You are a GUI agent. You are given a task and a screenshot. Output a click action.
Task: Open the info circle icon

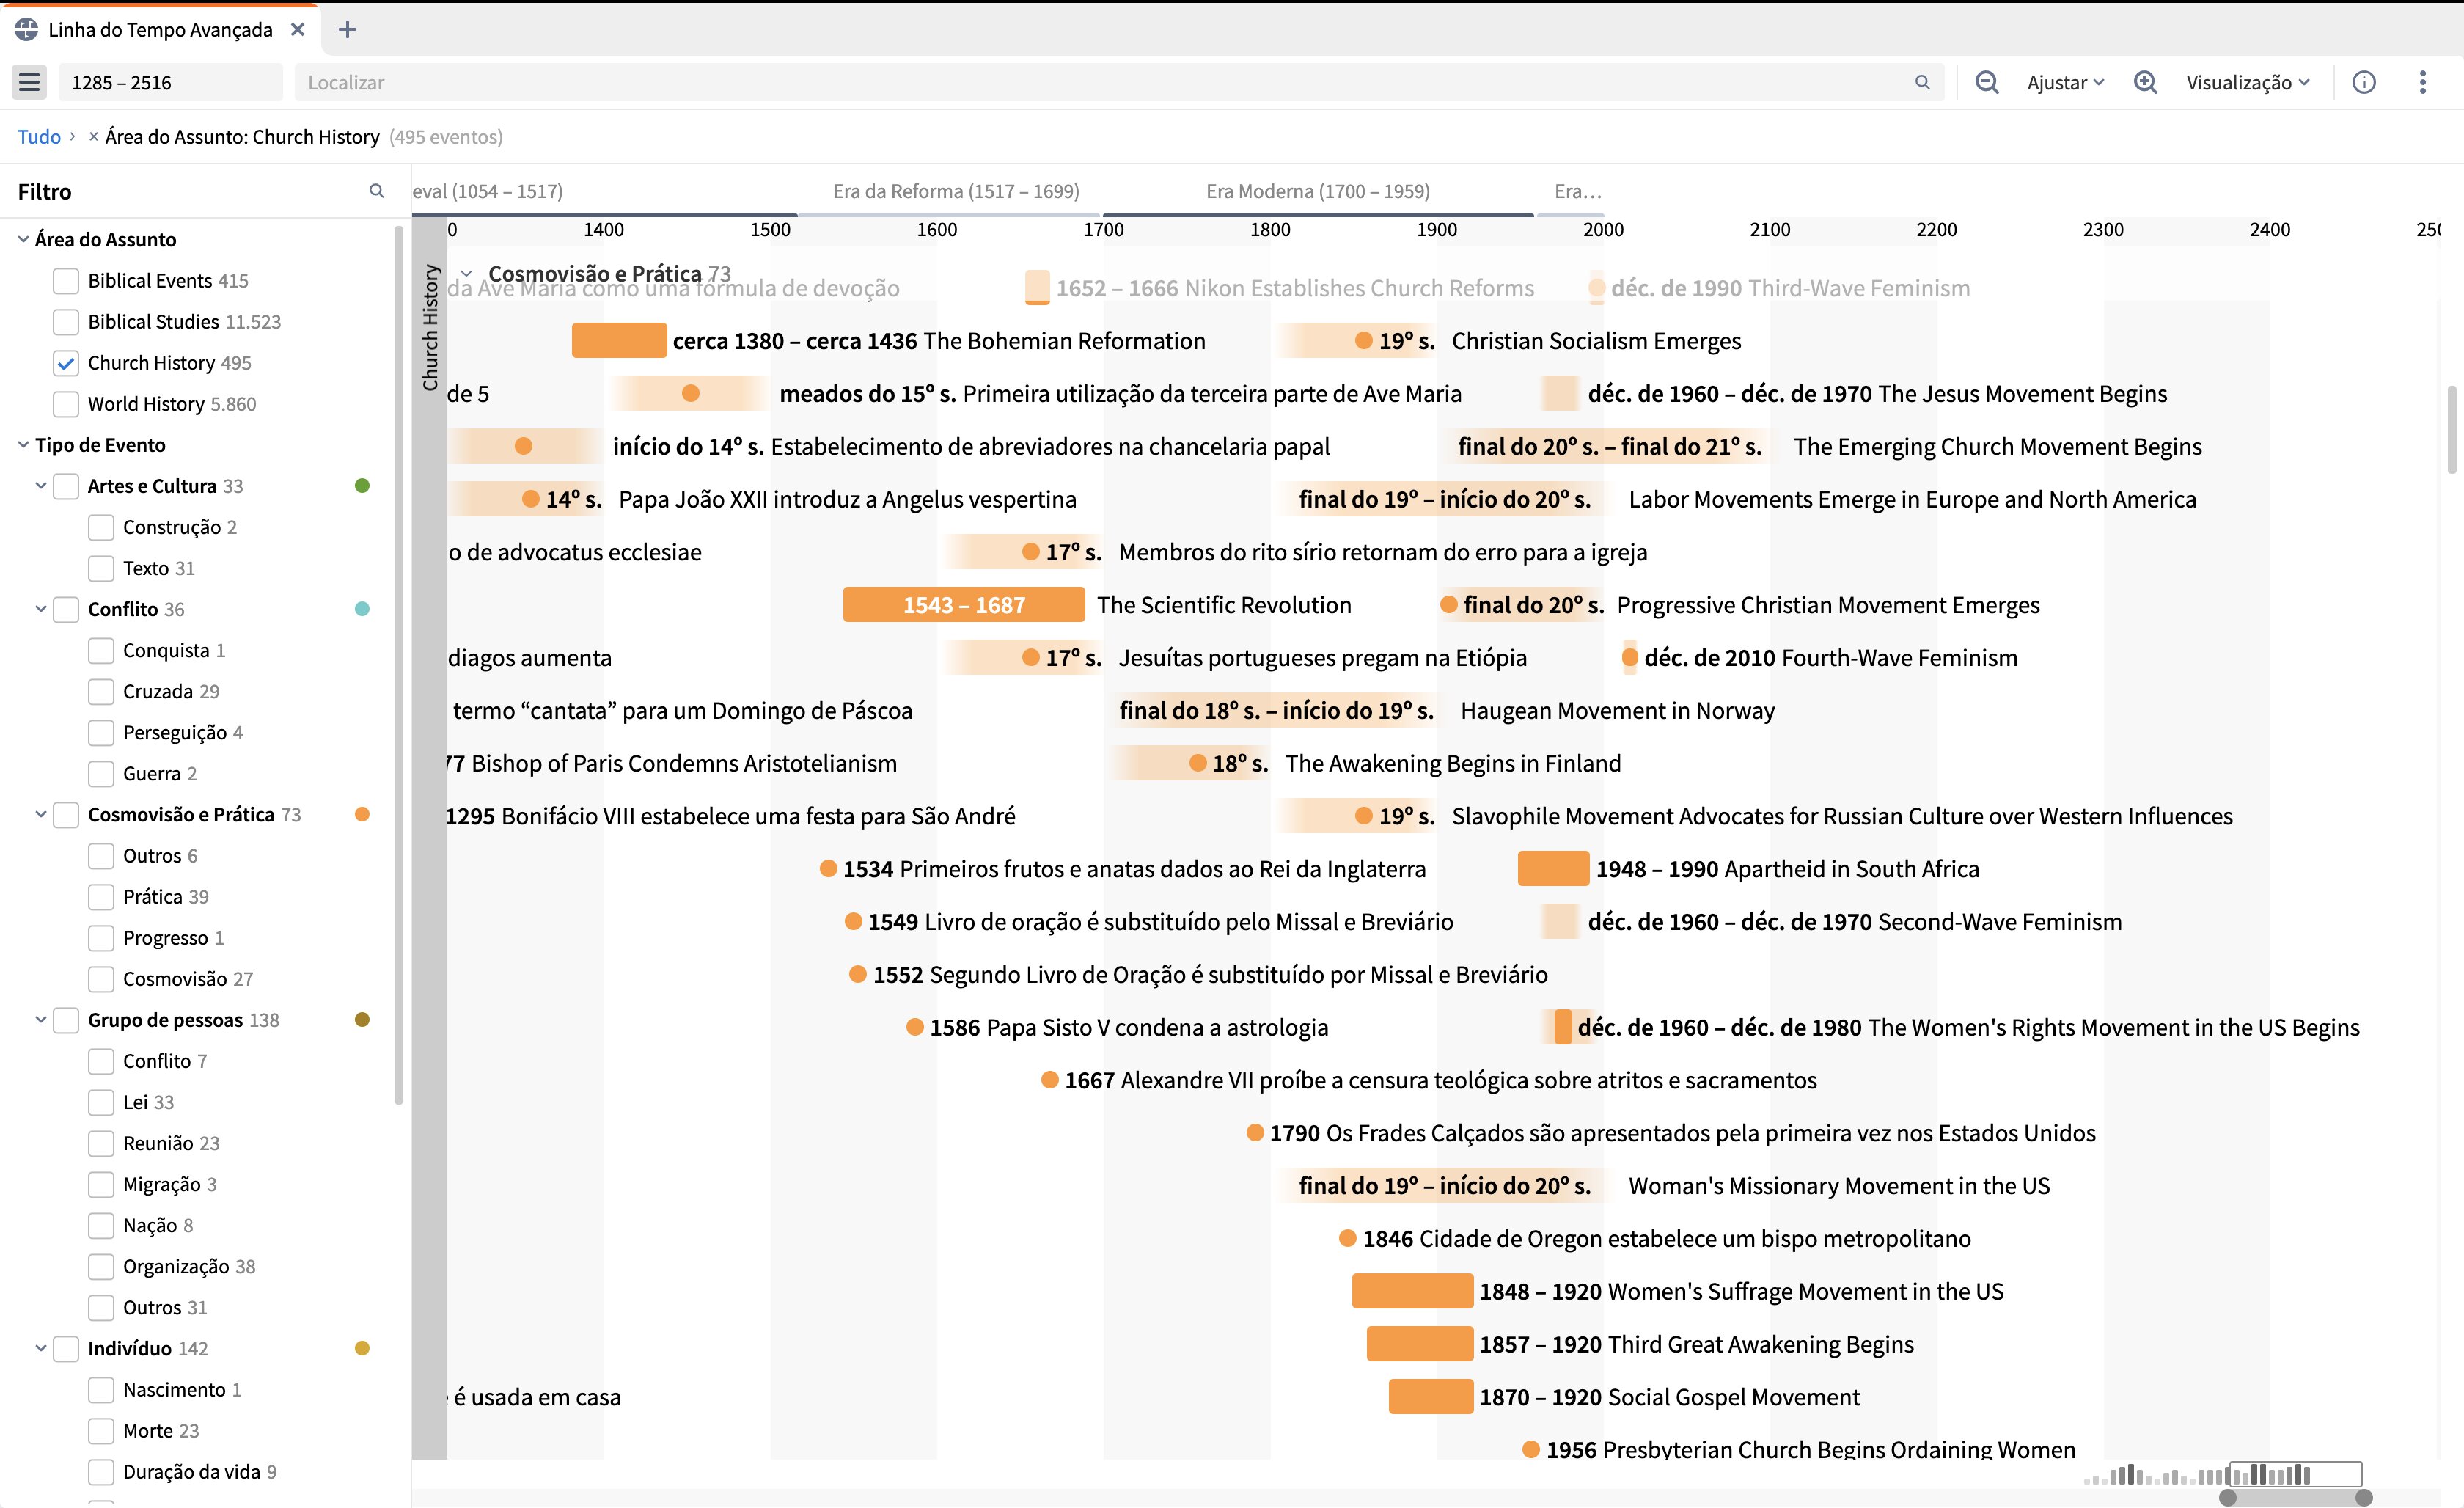click(2364, 82)
